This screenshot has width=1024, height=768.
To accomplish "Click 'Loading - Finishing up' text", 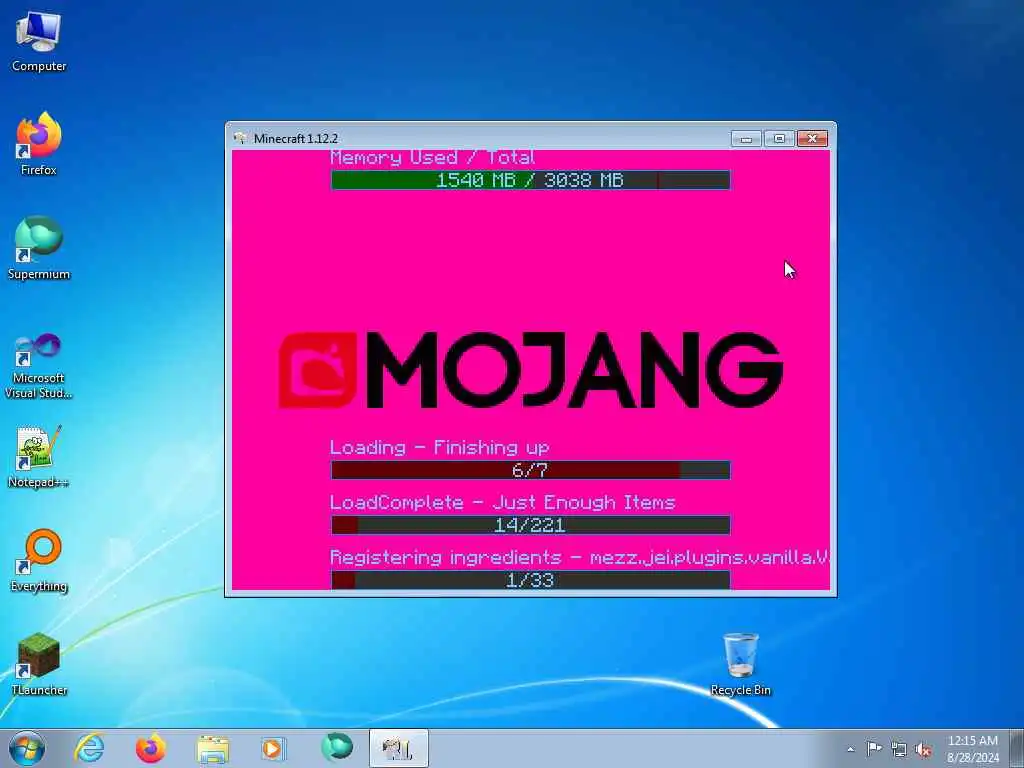I will [x=440, y=448].
